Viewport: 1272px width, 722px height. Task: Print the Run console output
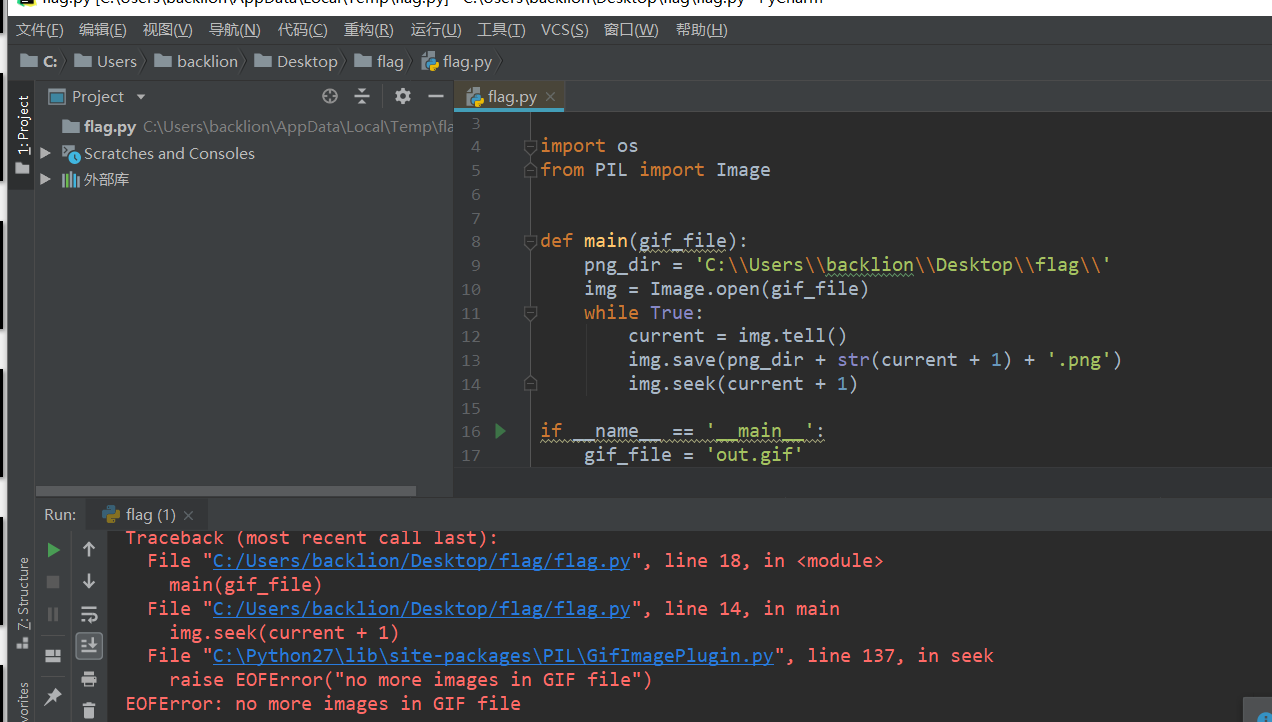pyautogui.click(x=89, y=679)
